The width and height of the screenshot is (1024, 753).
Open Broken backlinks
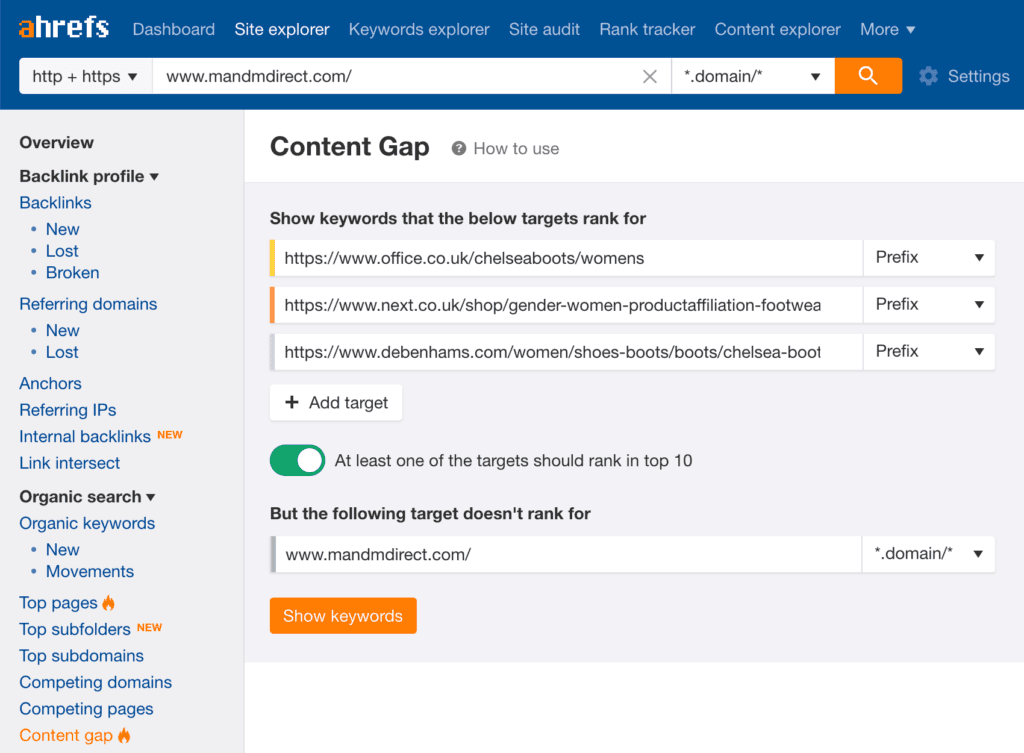[x=72, y=272]
